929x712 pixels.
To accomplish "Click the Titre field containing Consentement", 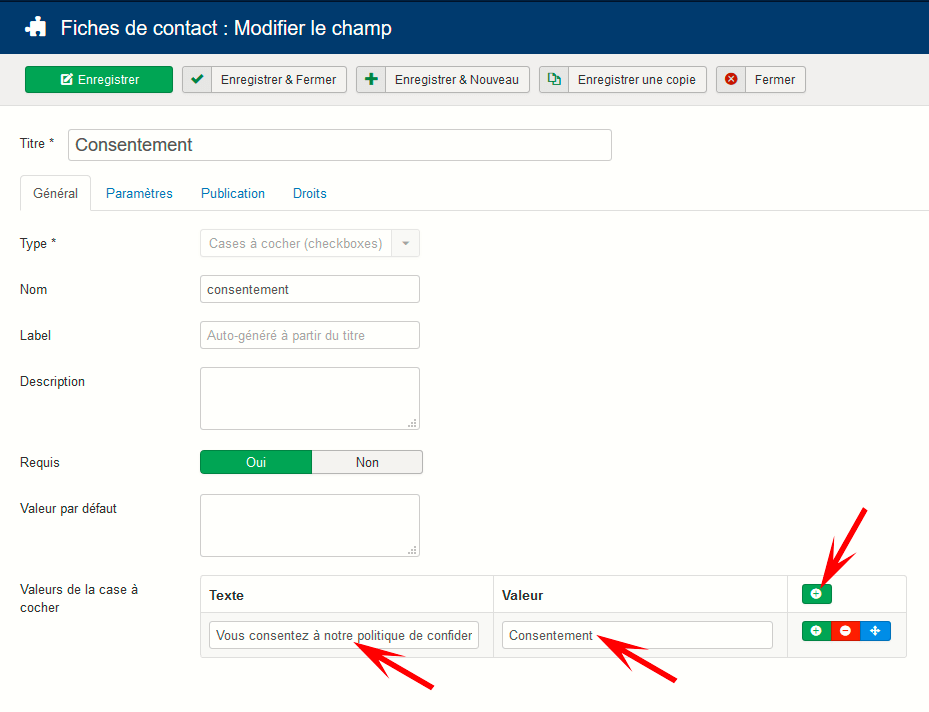I will [339, 145].
